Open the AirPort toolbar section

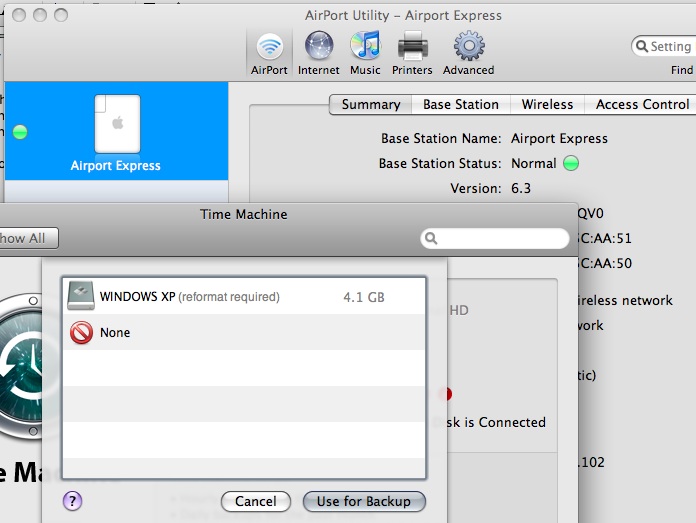(x=269, y=54)
